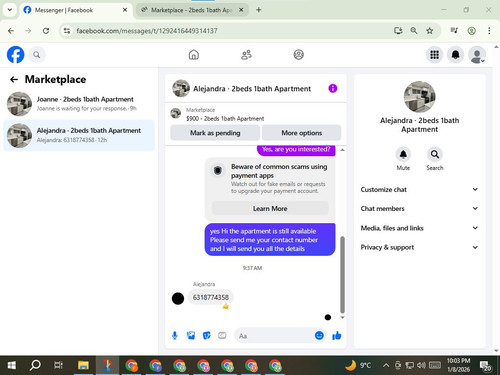View site information icon in address bar
The height and width of the screenshot is (375, 500).
[67, 31]
